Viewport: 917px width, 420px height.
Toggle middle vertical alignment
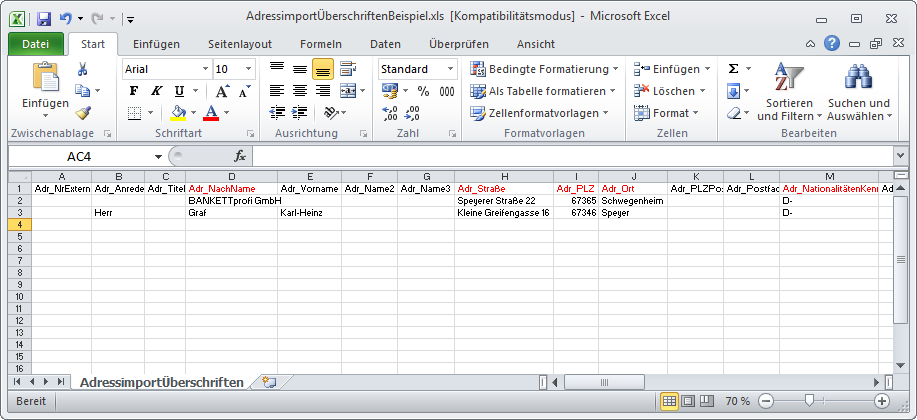point(300,69)
